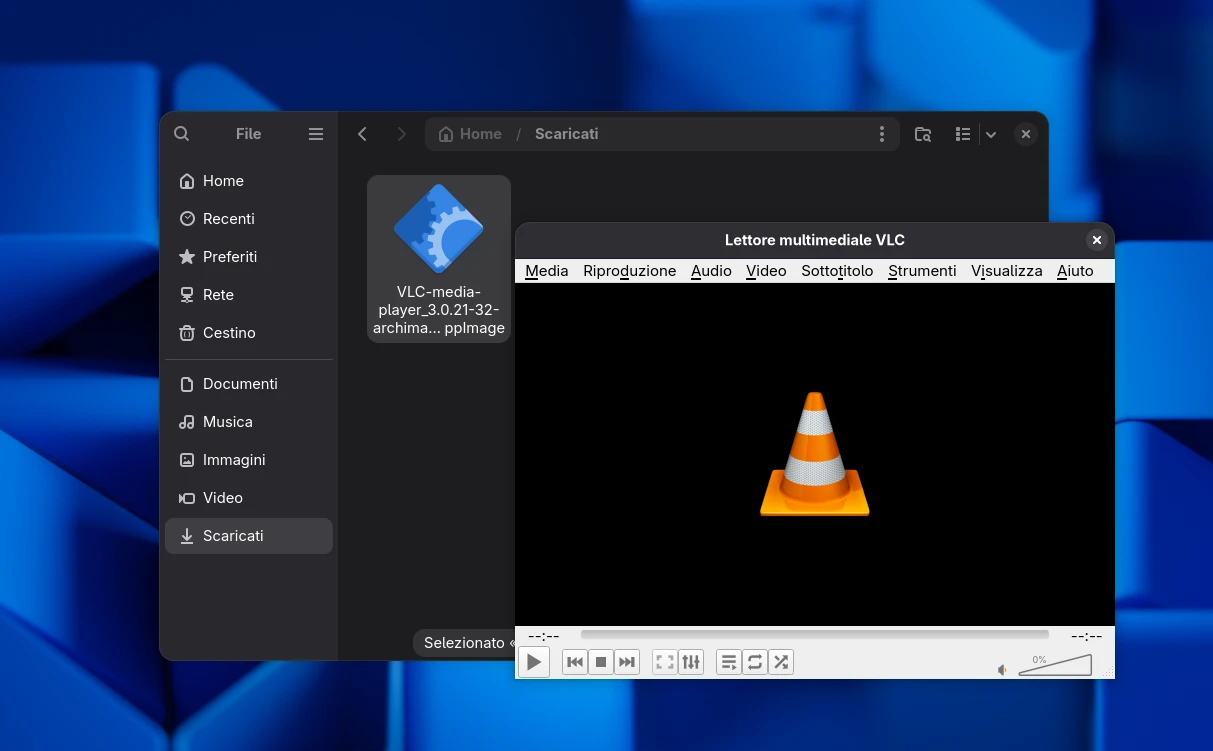Enable random playback in VLC

click(x=781, y=661)
